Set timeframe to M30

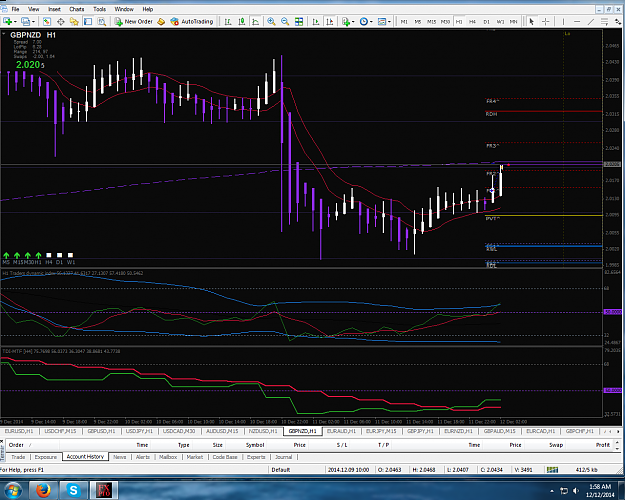[445, 22]
